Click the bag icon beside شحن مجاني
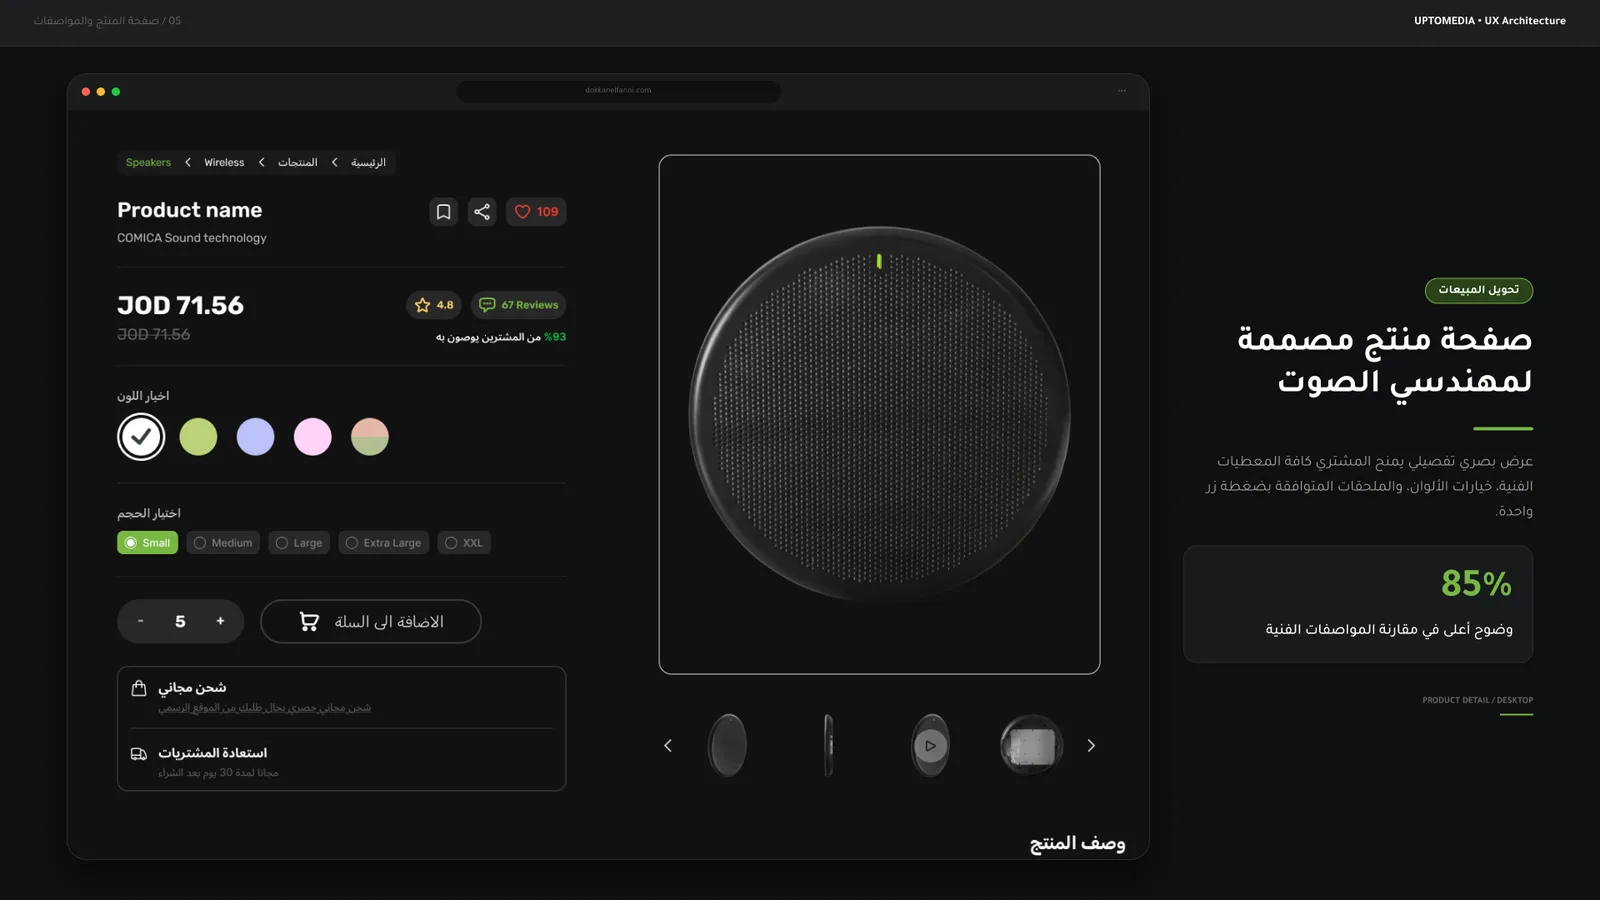This screenshot has height=900, width=1600. 139,688
